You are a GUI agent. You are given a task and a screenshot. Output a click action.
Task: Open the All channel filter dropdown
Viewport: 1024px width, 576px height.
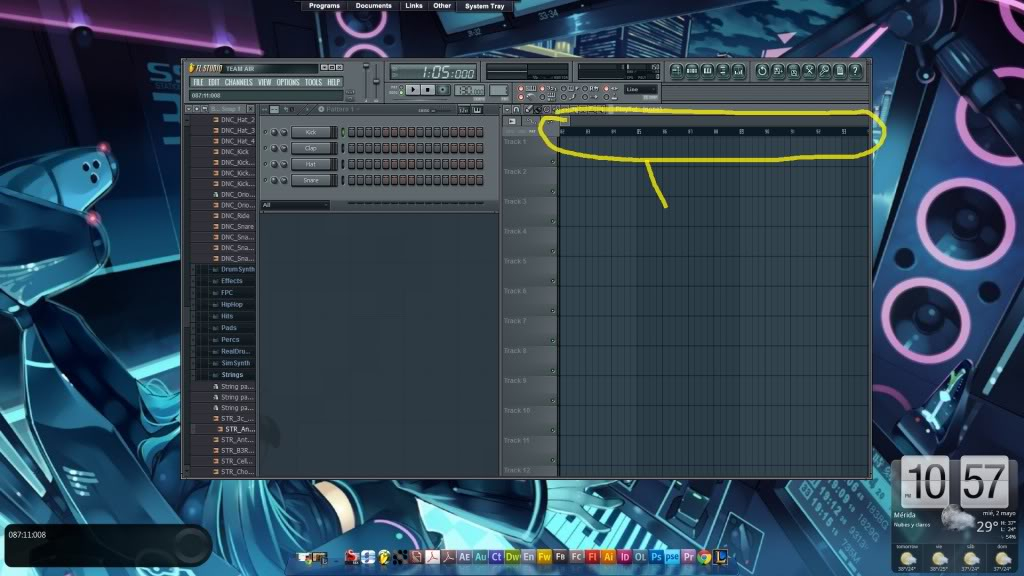(x=295, y=205)
